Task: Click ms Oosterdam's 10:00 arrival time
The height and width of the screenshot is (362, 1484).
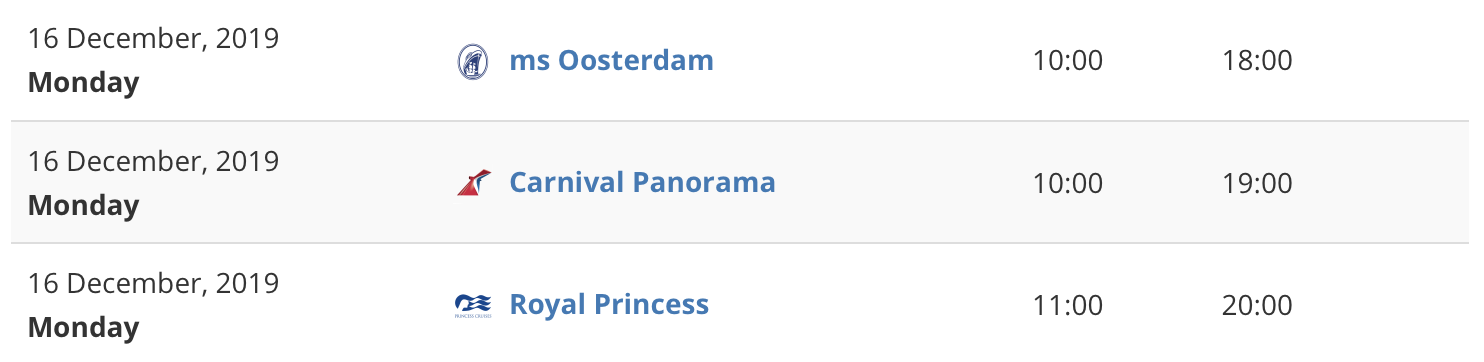Action: [x=1068, y=61]
